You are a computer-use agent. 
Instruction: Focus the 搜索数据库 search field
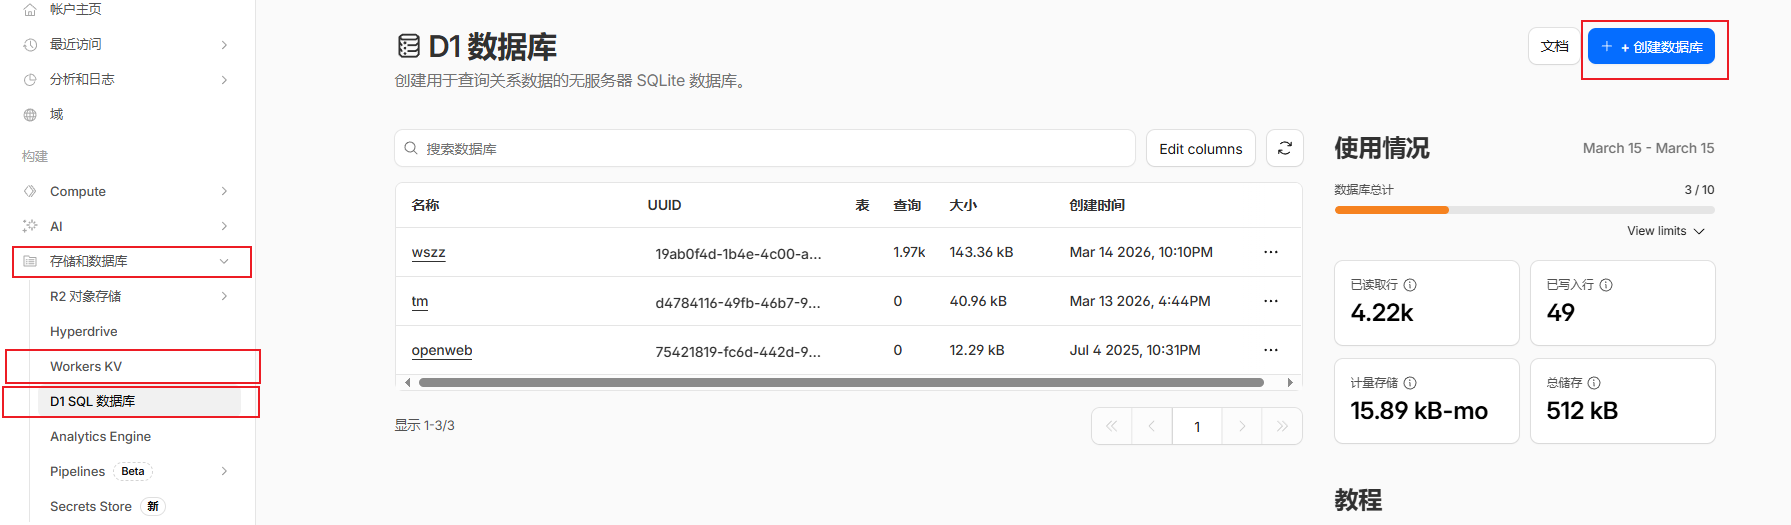pyautogui.click(x=765, y=148)
